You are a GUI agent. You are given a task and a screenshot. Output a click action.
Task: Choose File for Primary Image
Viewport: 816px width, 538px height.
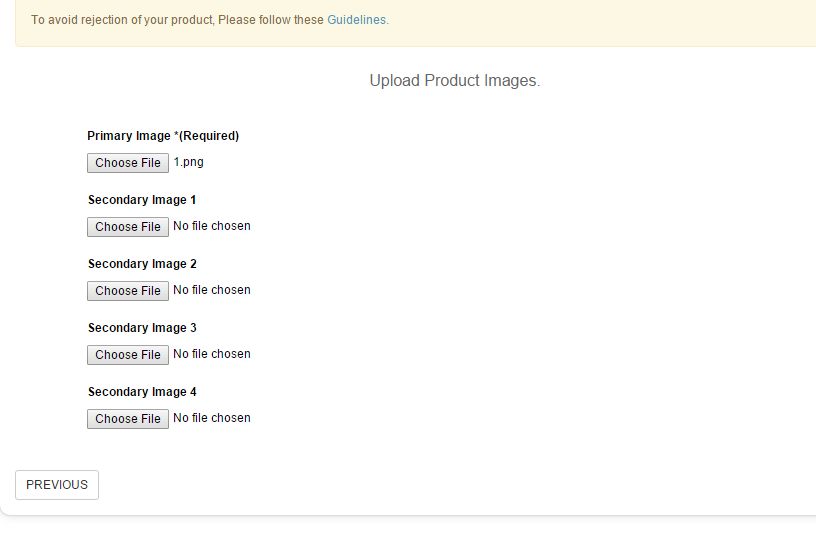(x=128, y=163)
